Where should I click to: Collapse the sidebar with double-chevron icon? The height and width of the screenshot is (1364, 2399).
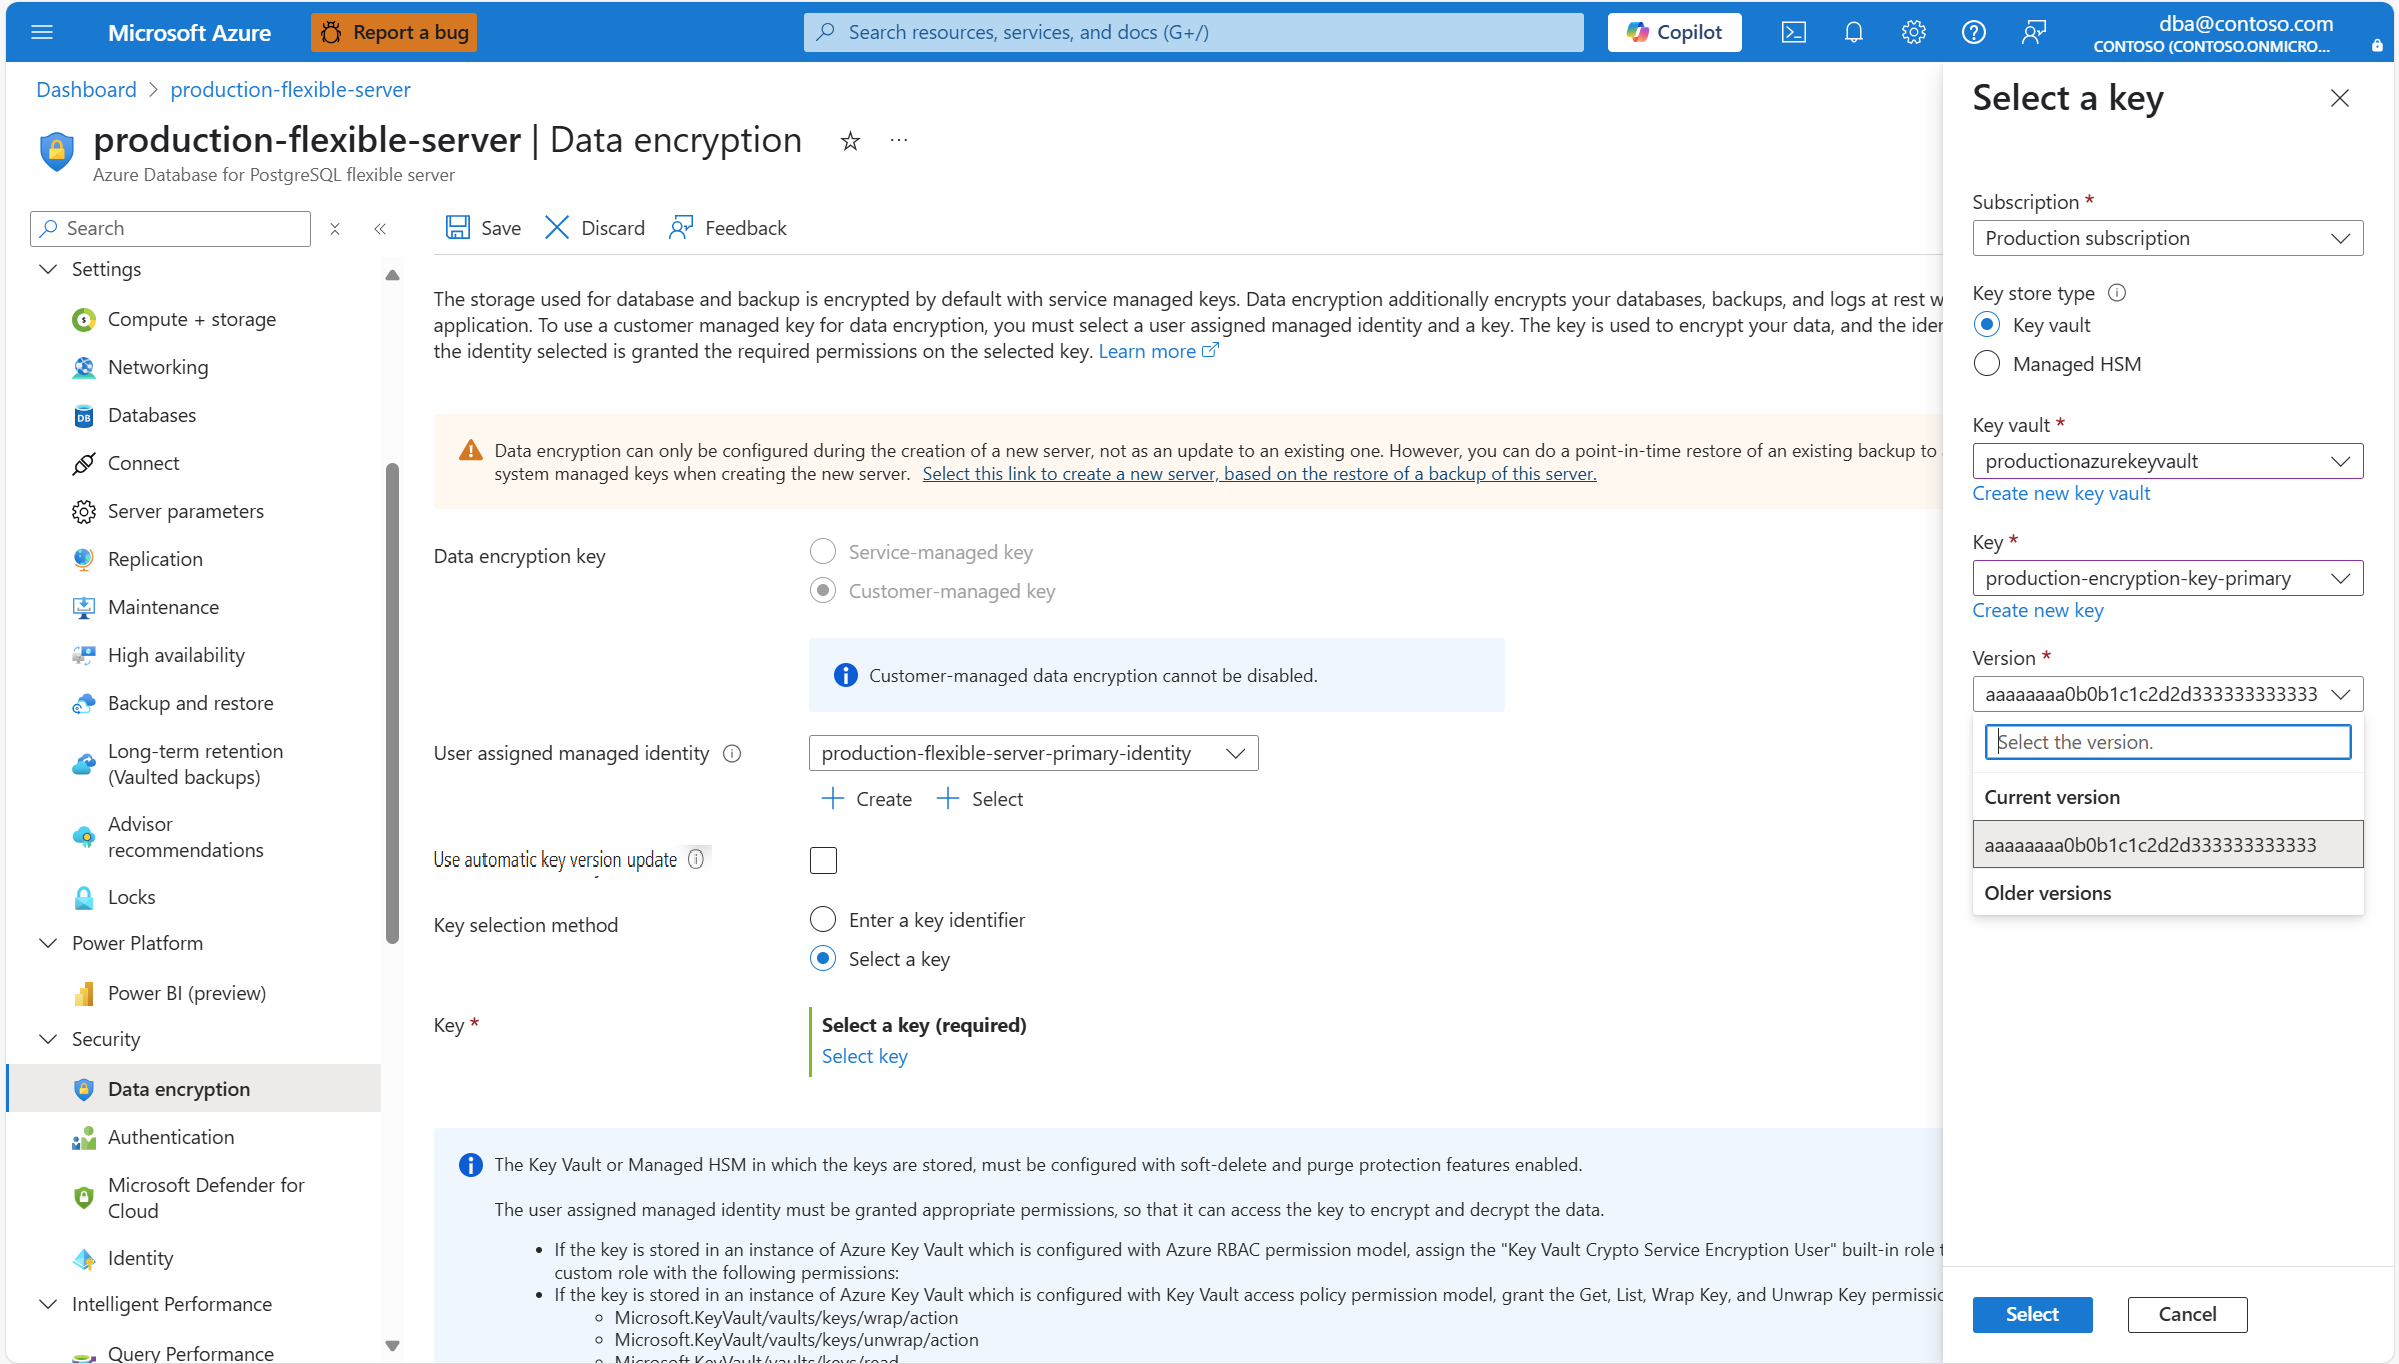pos(380,229)
